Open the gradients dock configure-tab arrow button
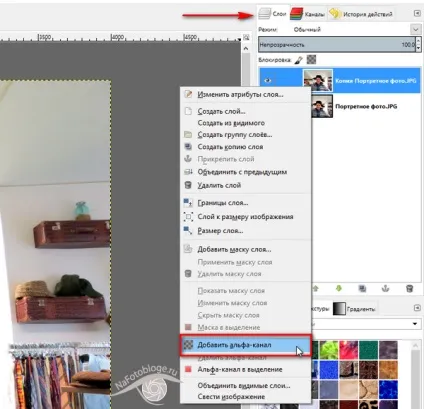The width and height of the screenshot is (424, 409). click(417, 308)
